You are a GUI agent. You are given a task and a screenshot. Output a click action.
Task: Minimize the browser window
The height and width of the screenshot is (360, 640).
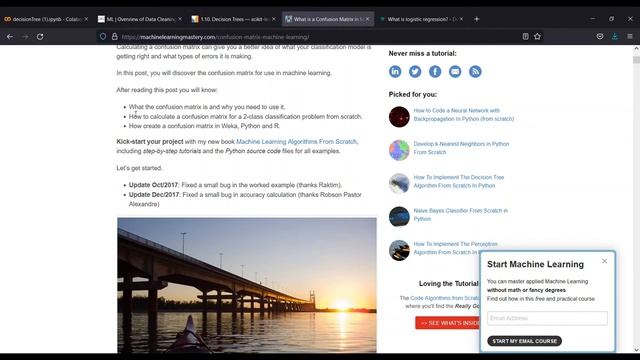[592, 19]
